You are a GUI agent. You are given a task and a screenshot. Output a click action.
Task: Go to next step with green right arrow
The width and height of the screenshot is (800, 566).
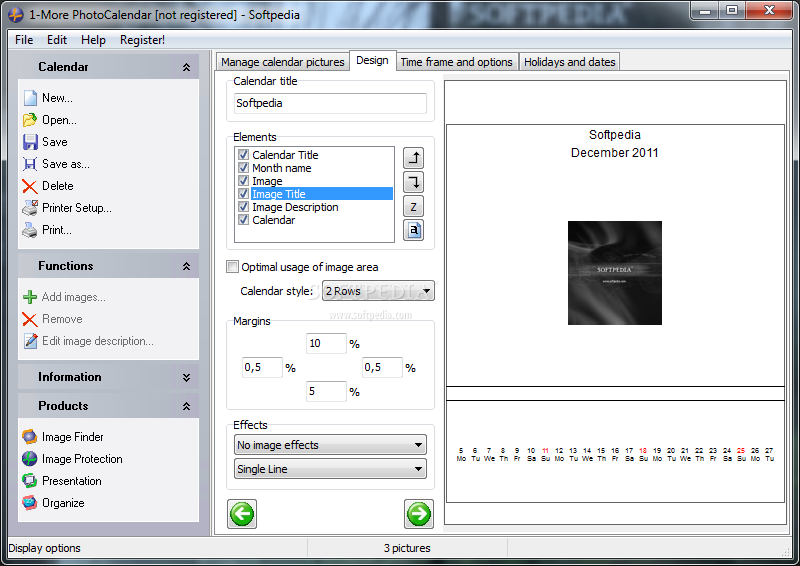tap(419, 514)
